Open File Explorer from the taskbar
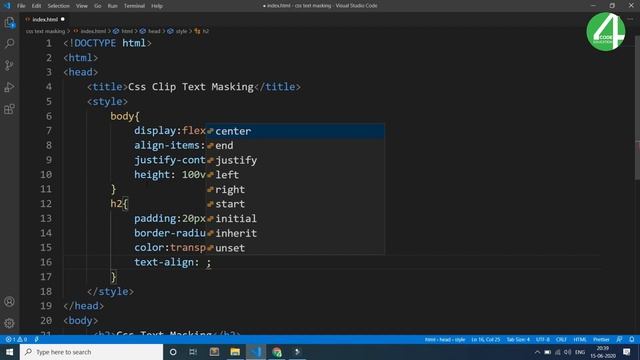640x360 pixels. pyautogui.click(x=235, y=352)
